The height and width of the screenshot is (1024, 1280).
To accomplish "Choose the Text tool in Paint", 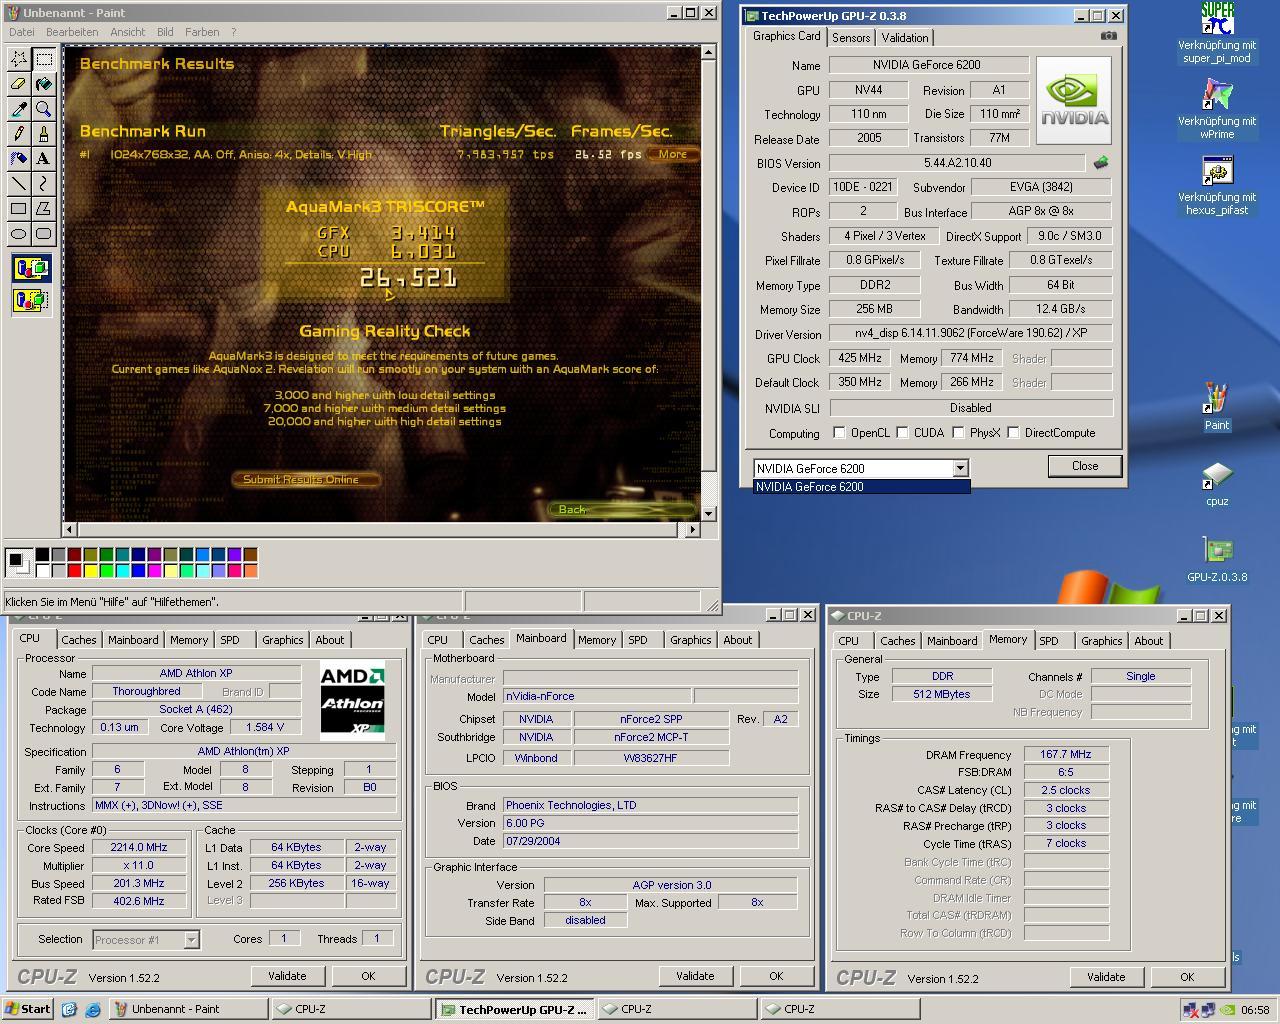I will click(44, 158).
